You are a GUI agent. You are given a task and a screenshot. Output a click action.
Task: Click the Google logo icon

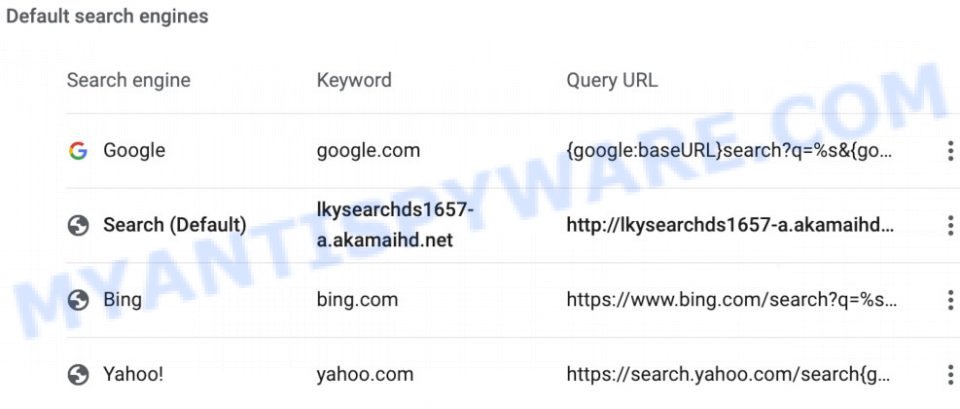coord(78,151)
